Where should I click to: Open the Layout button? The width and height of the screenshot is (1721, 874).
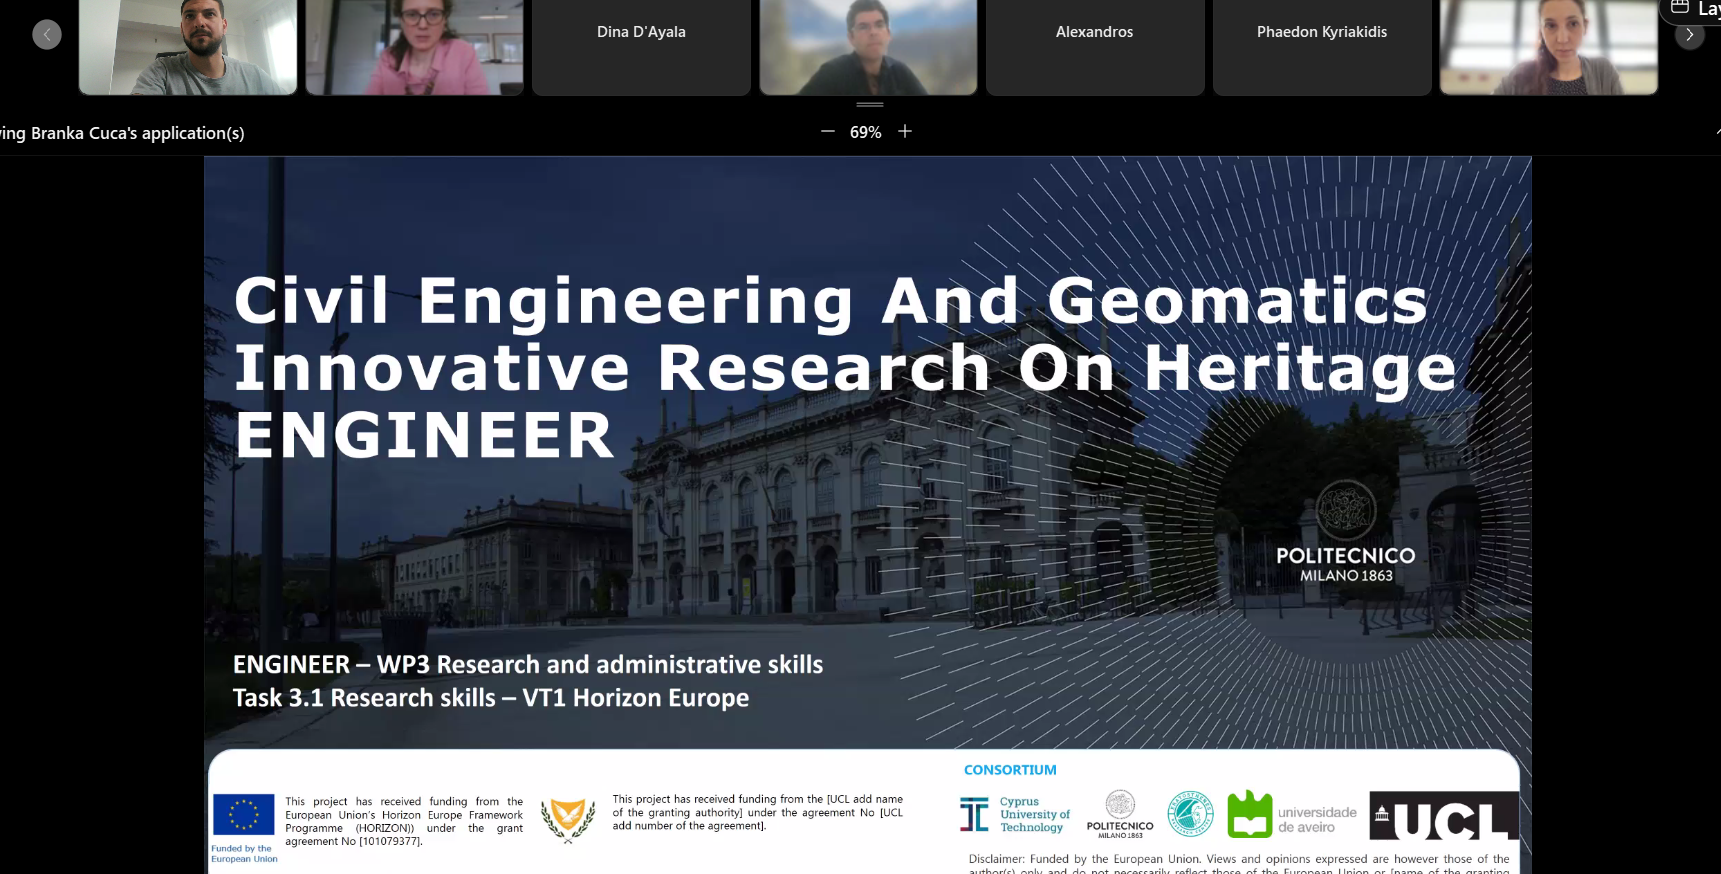click(x=1694, y=9)
